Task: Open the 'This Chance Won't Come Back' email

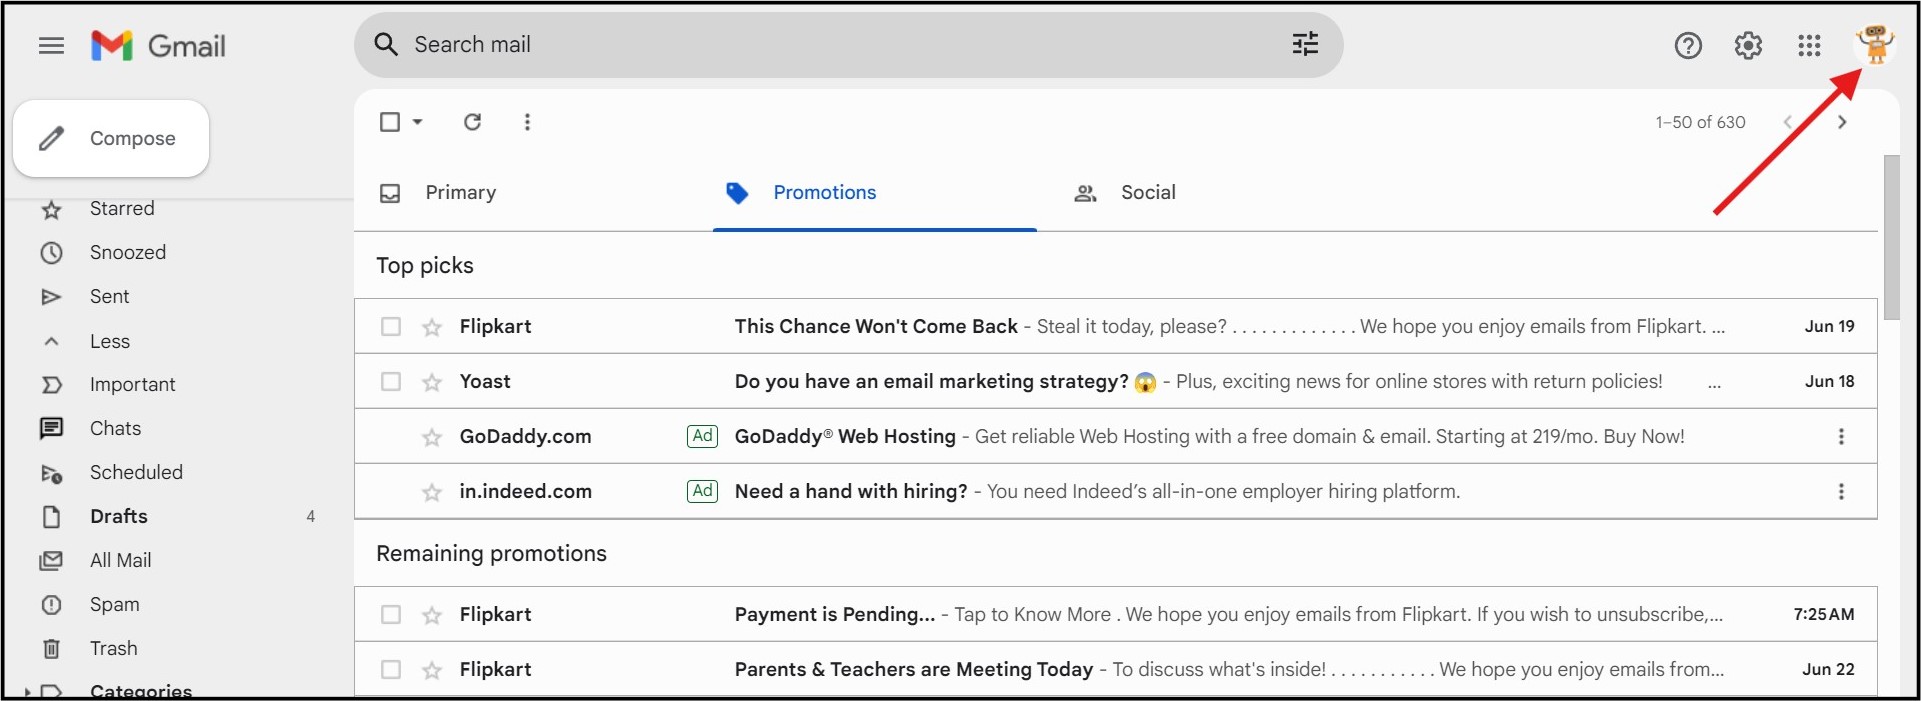Action: (1116, 327)
